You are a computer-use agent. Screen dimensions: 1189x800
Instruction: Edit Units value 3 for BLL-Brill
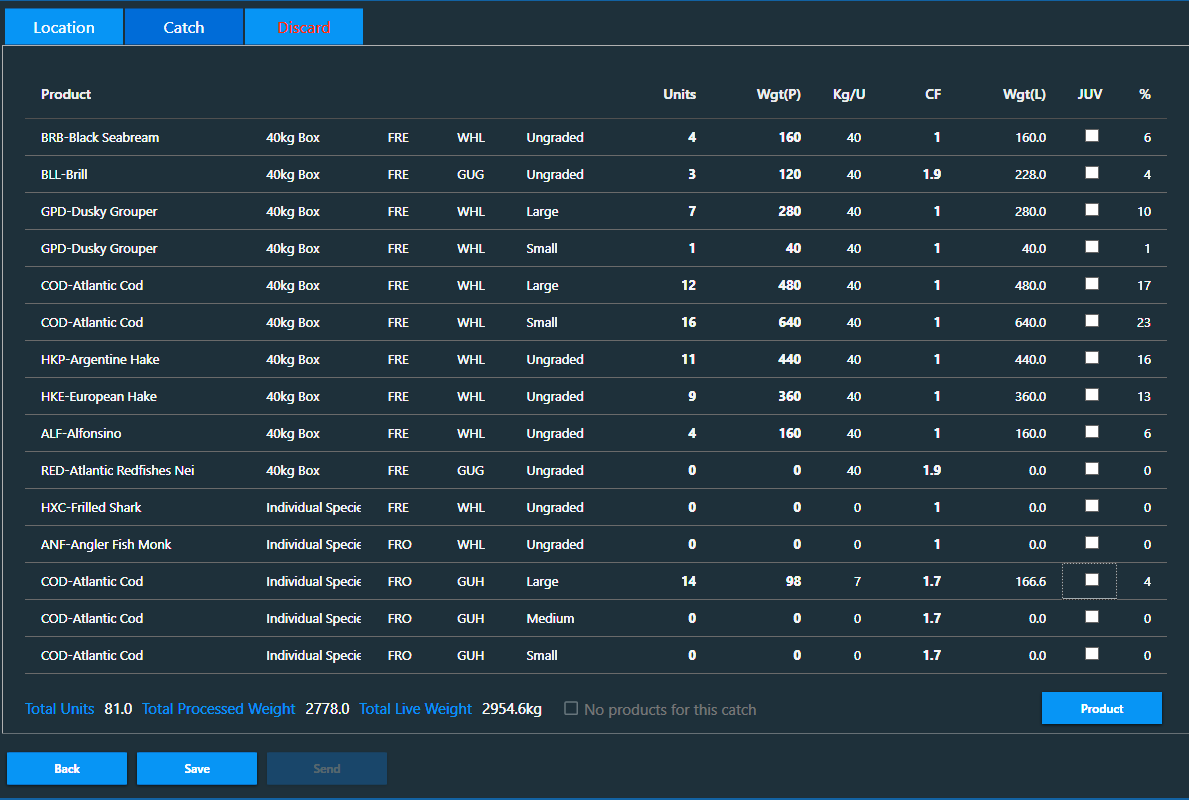(692, 174)
